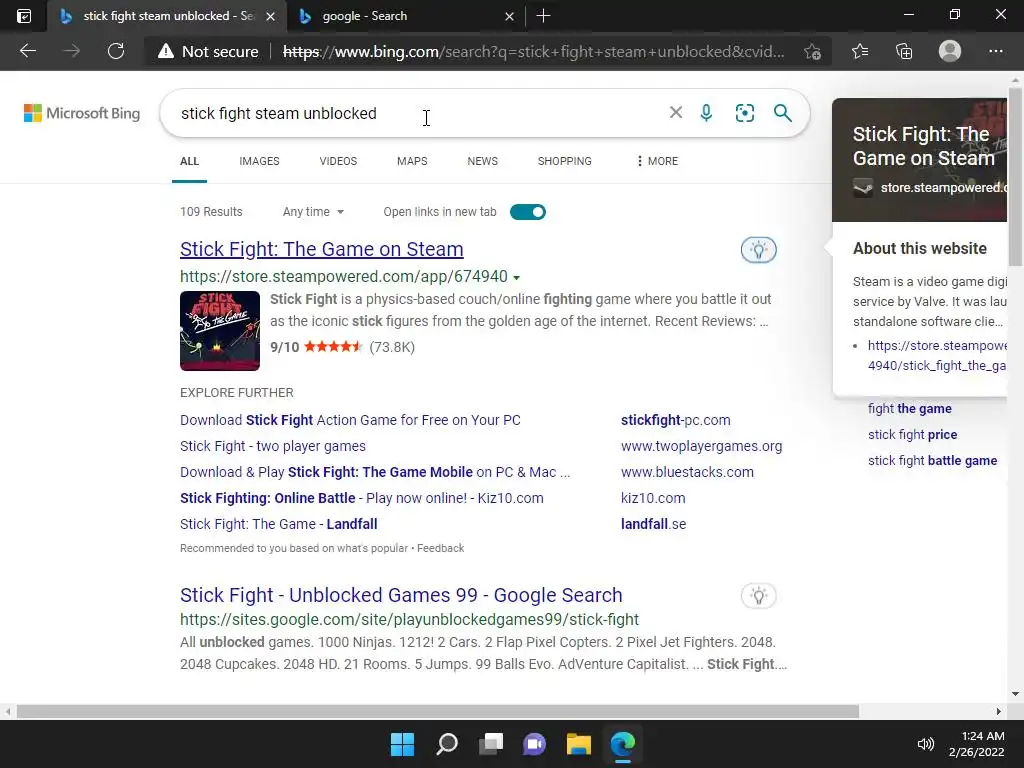1024x768 pixels.
Task: Open Download & Play Stick Fight Mobile link
Action: [375, 472]
